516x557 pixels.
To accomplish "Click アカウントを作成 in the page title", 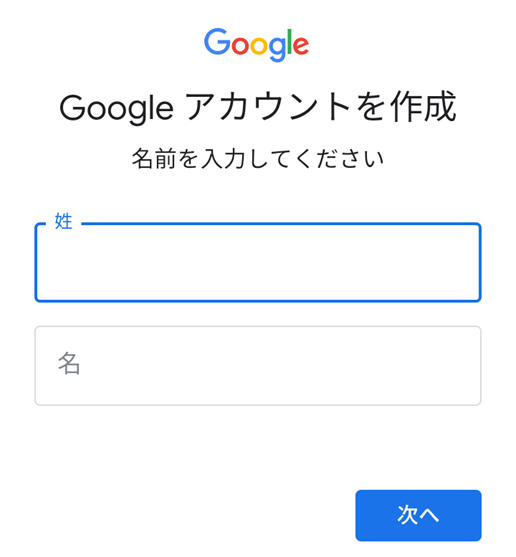I will [321, 107].
